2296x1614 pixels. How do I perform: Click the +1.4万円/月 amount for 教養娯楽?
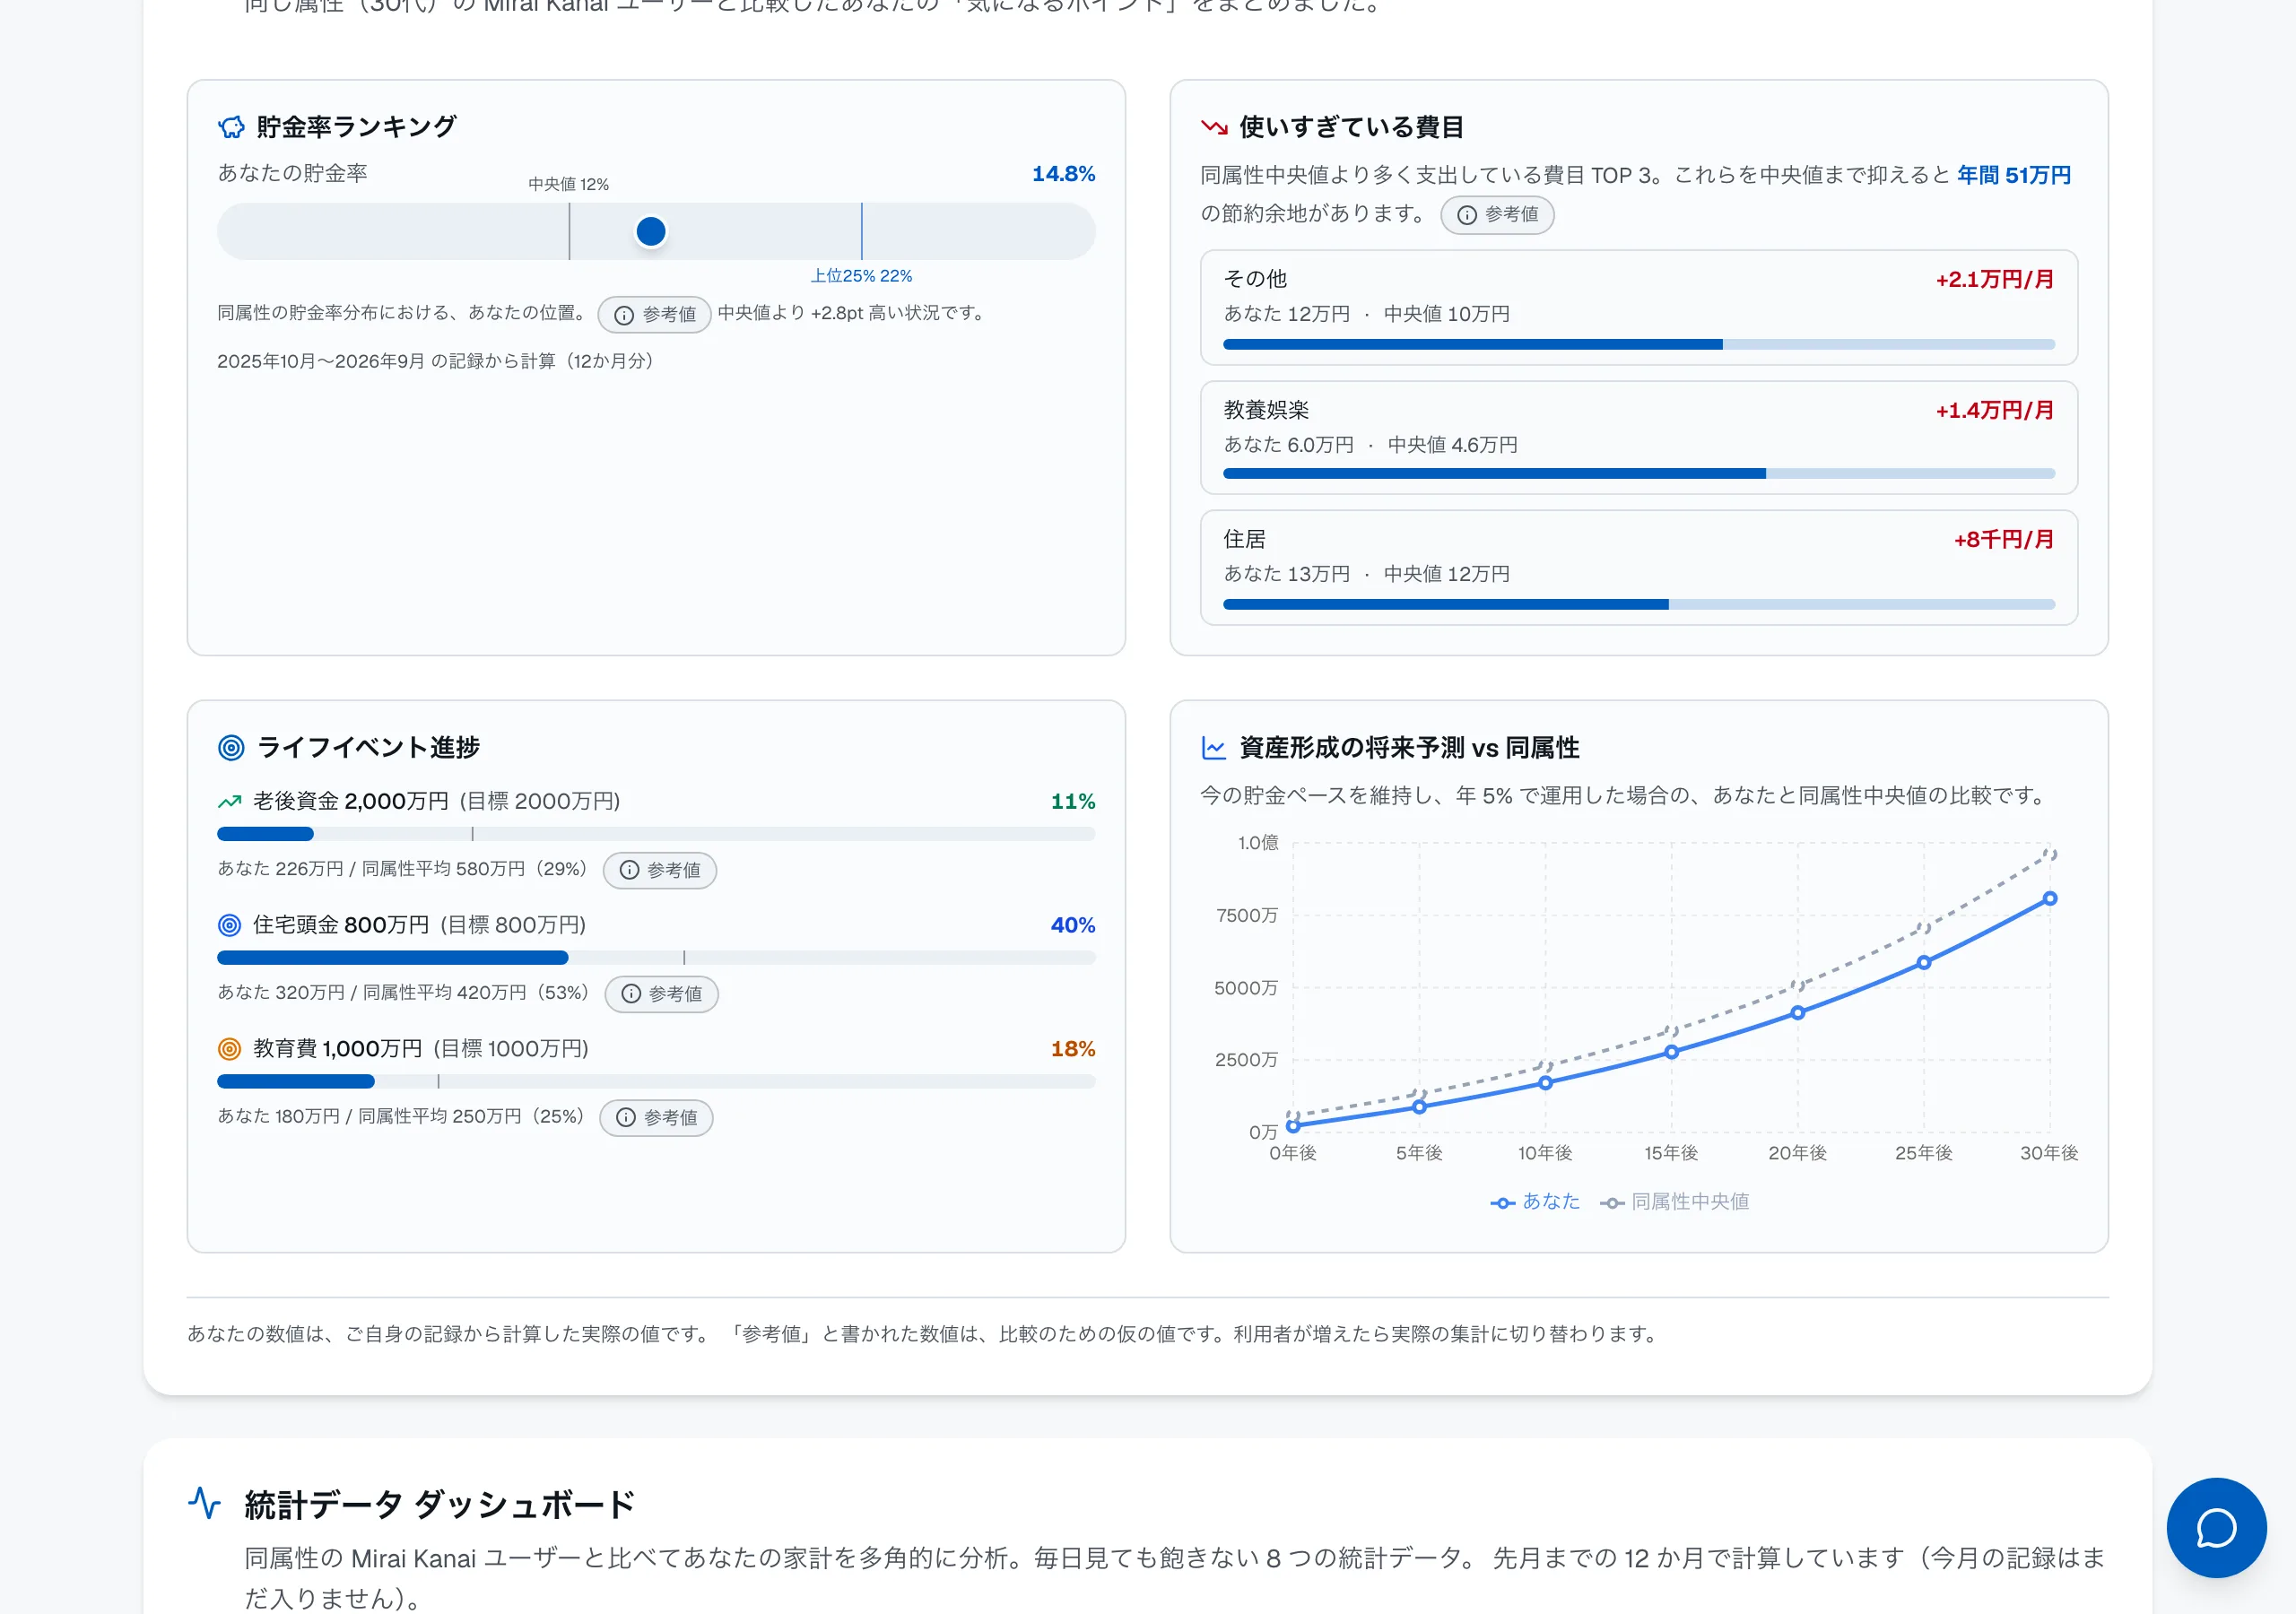click(1995, 411)
